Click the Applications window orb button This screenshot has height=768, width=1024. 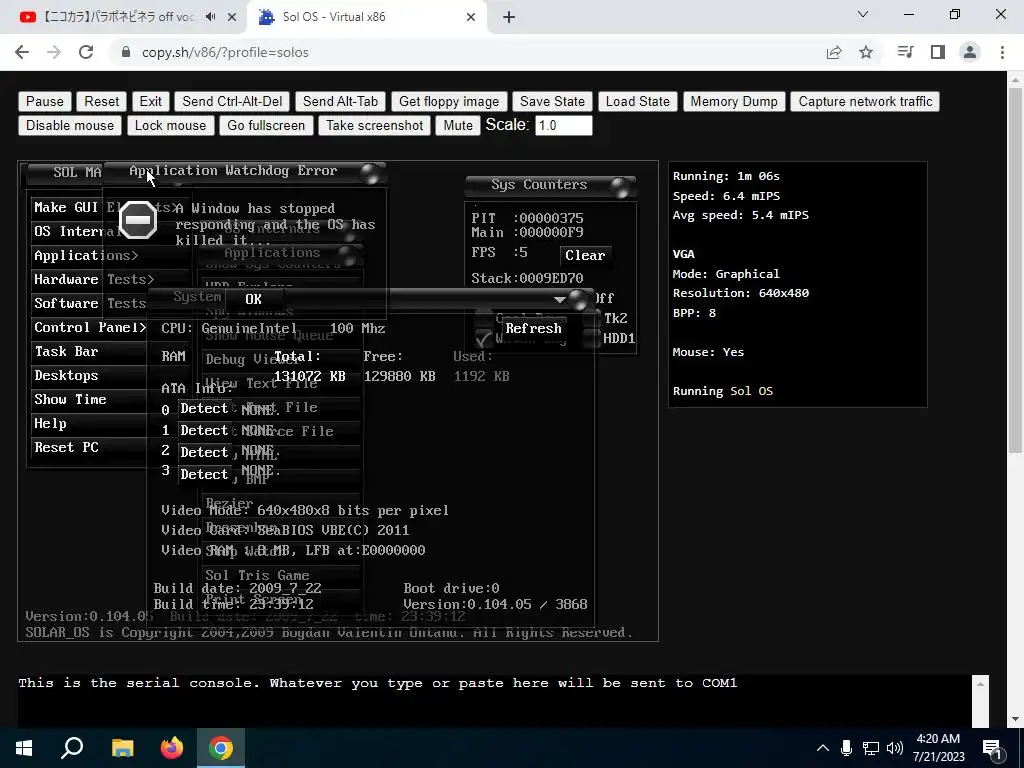pos(347,256)
